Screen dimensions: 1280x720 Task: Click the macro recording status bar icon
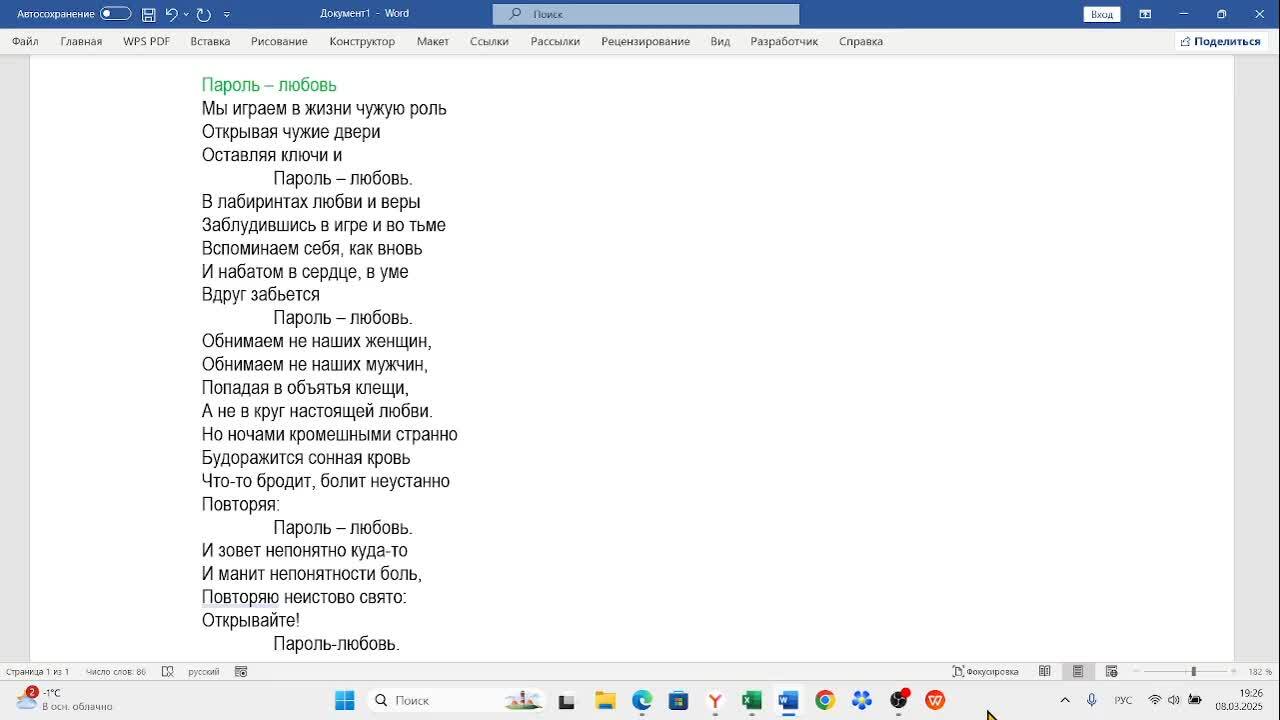(x=241, y=671)
